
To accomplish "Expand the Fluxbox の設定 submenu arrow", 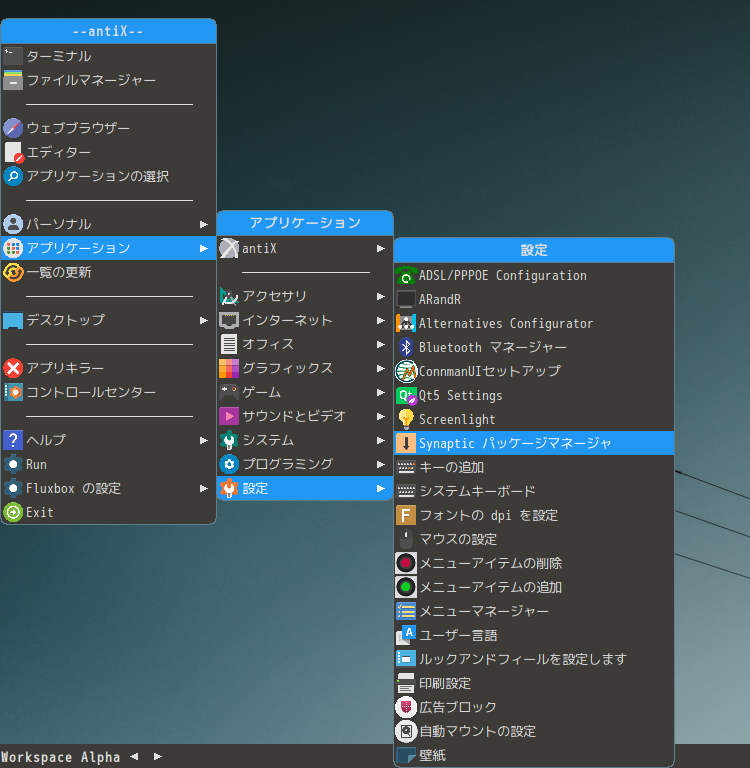I will pos(204,488).
